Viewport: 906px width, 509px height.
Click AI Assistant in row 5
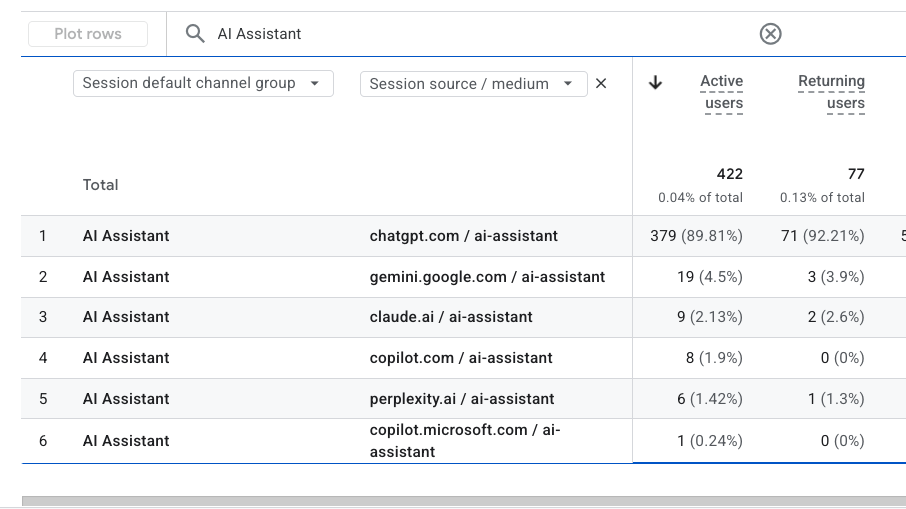click(126, 399)
